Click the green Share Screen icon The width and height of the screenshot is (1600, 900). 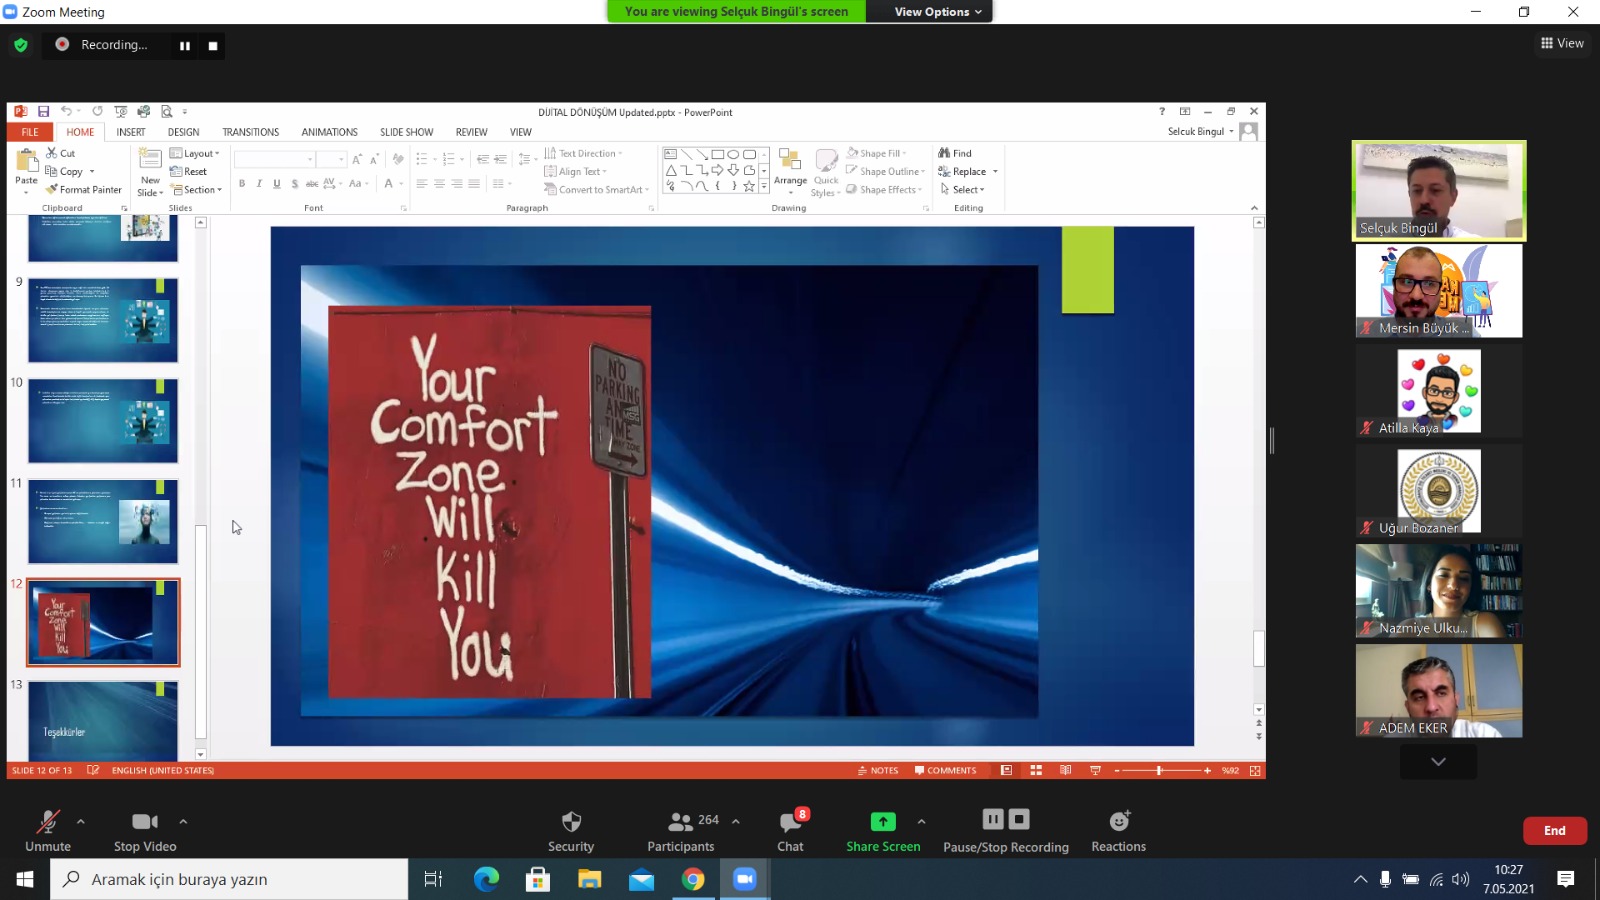pyautogui.click(x=883, y=821)
